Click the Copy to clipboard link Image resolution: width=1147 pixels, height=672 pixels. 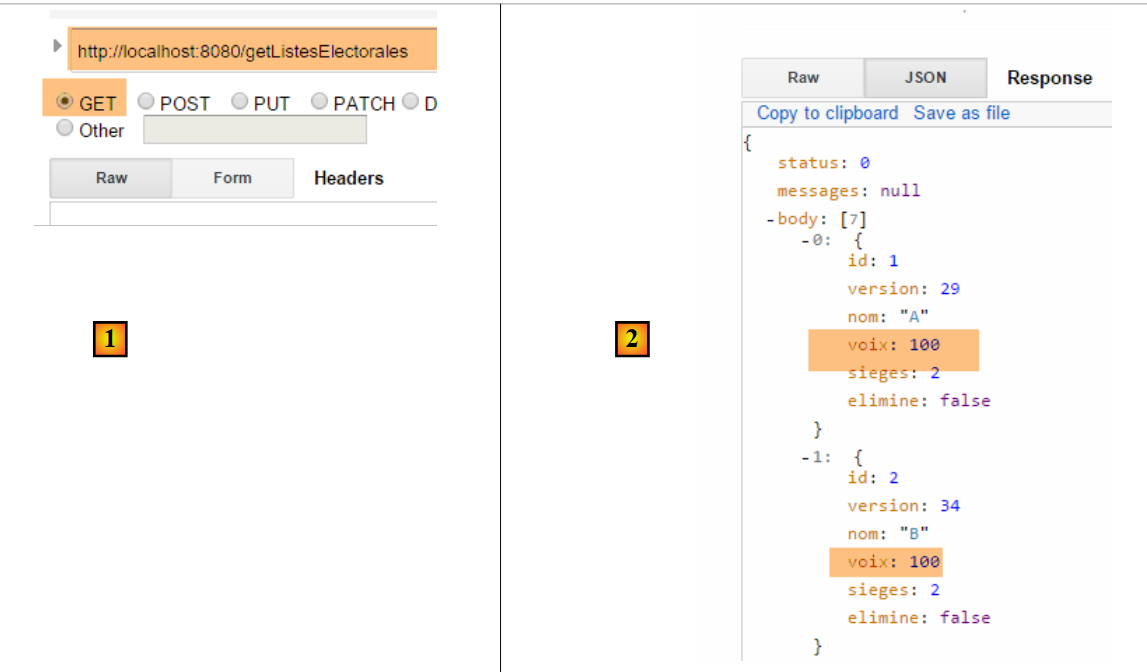(827, 113)
